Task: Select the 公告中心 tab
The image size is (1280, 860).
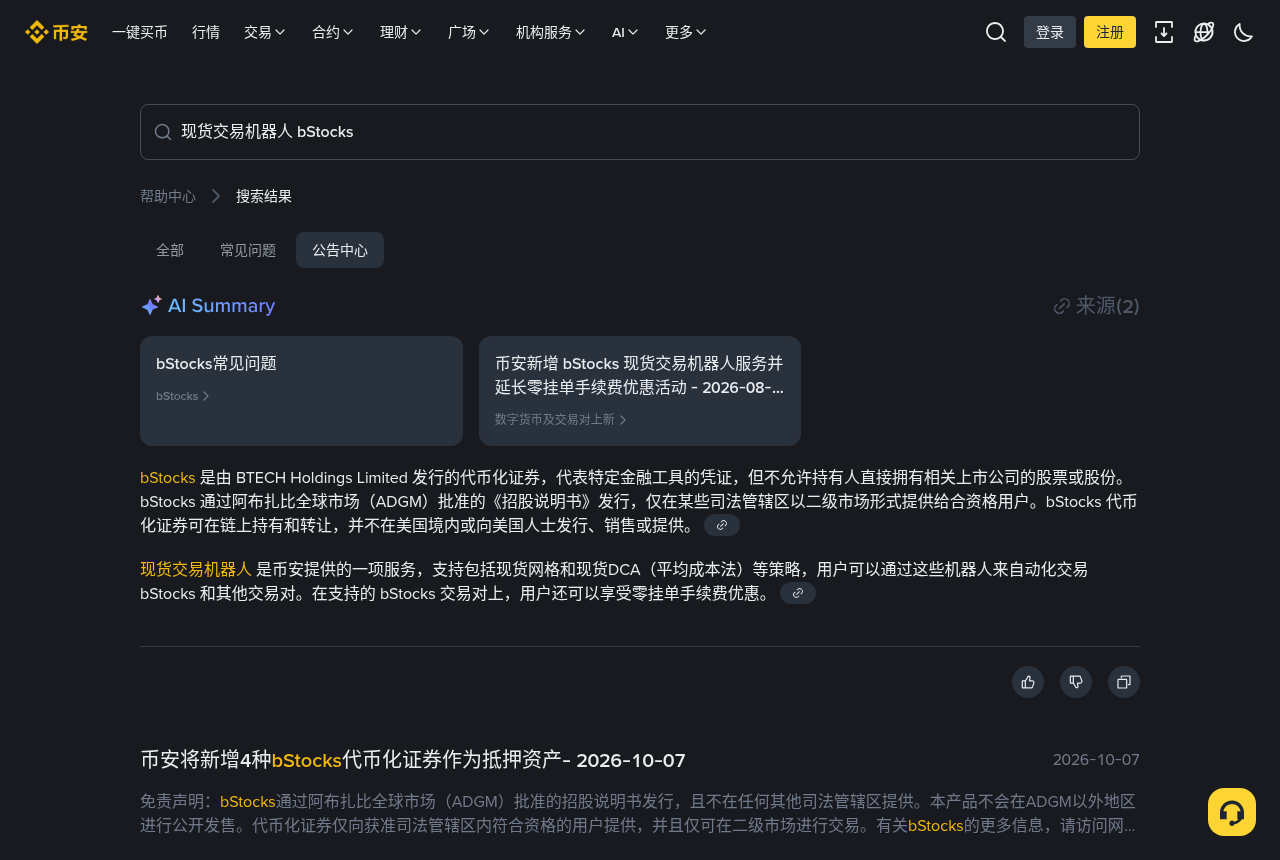Action: pyautogui.click(x=340, y=250)
